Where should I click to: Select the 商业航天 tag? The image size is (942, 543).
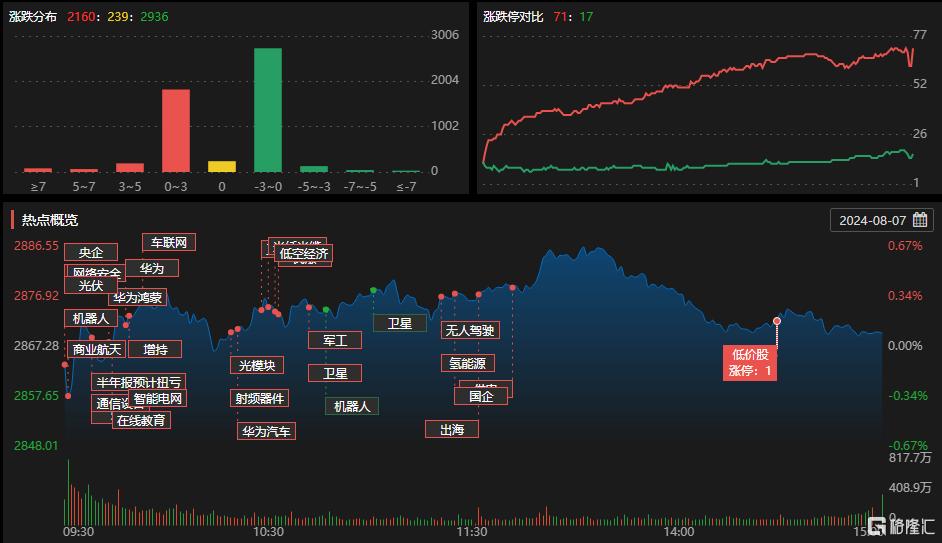(96, 350)
